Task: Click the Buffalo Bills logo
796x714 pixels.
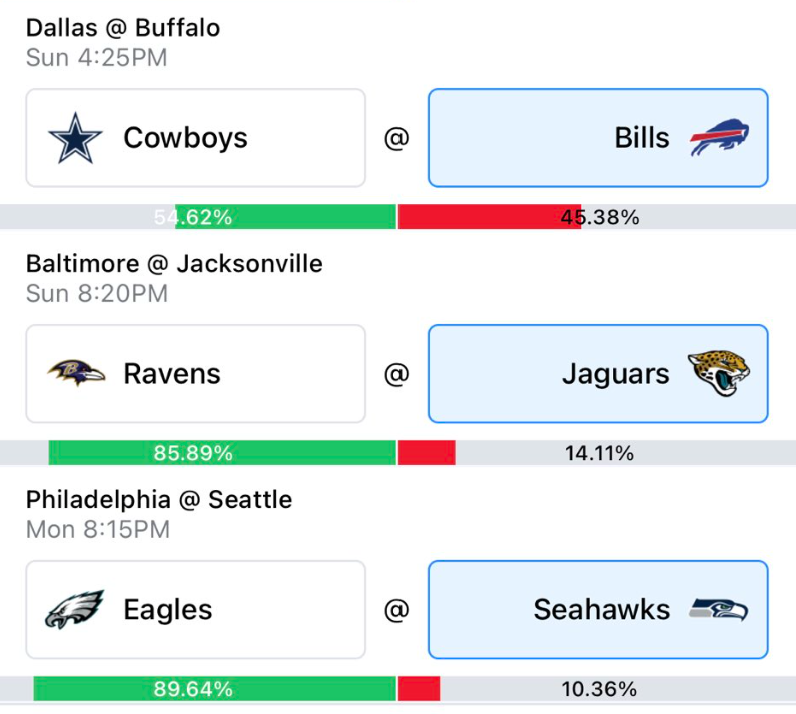Action: (720, 138)
